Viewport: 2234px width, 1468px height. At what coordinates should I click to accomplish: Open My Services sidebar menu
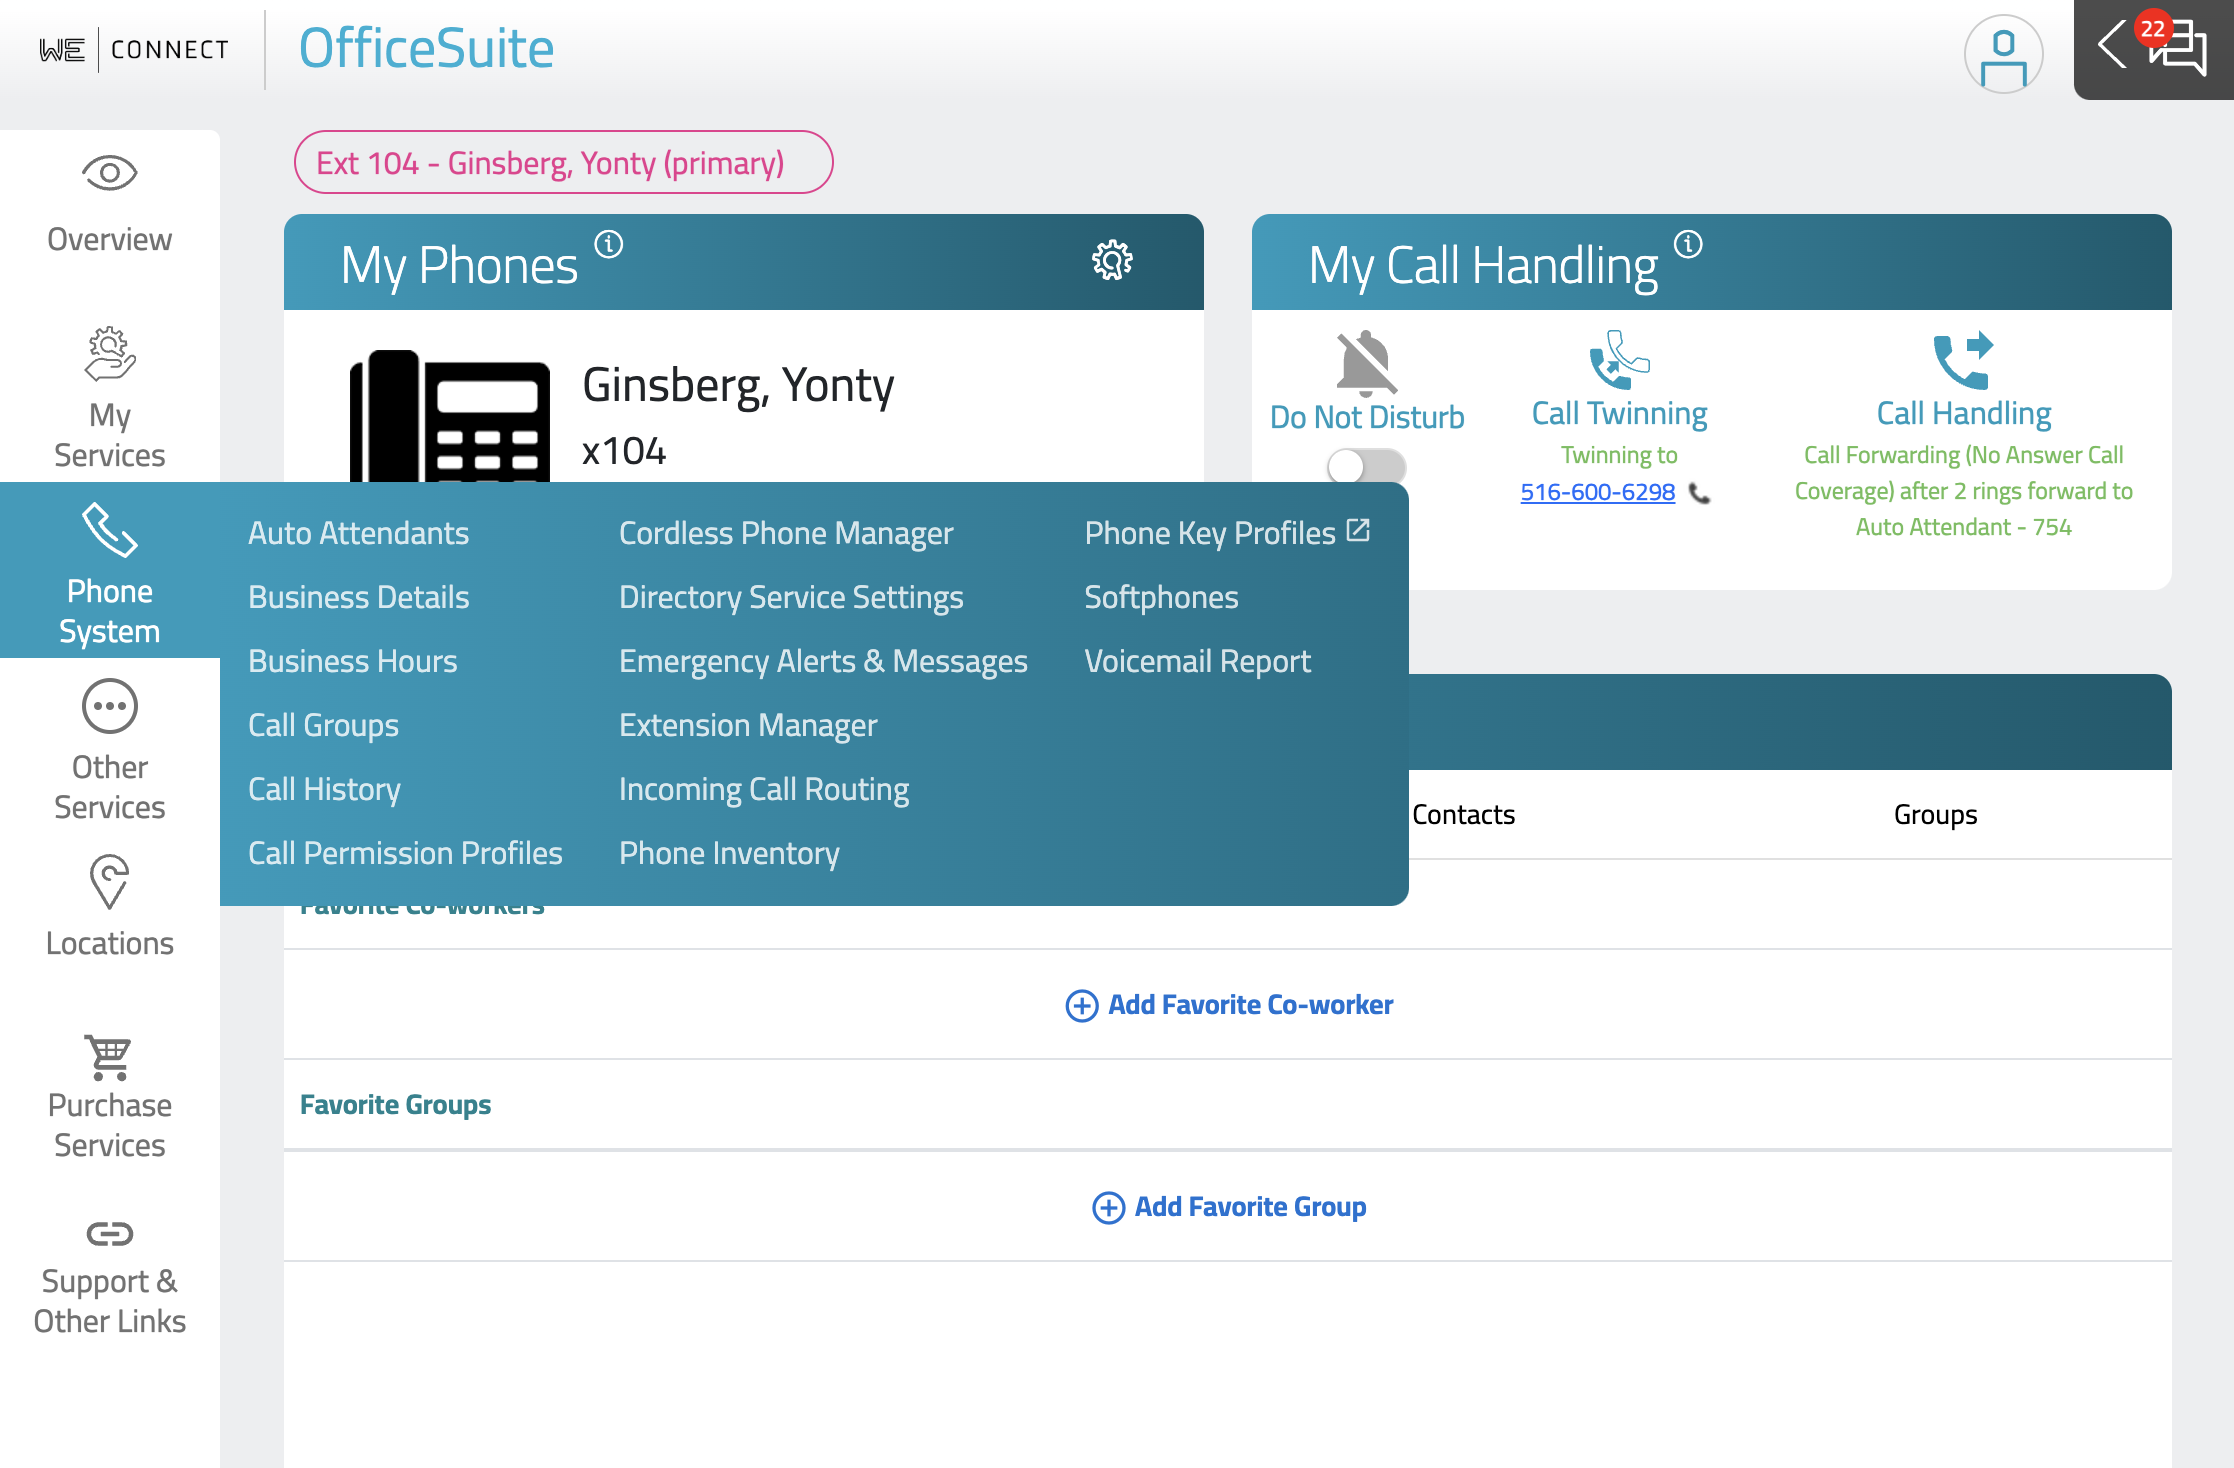point(110,397)
